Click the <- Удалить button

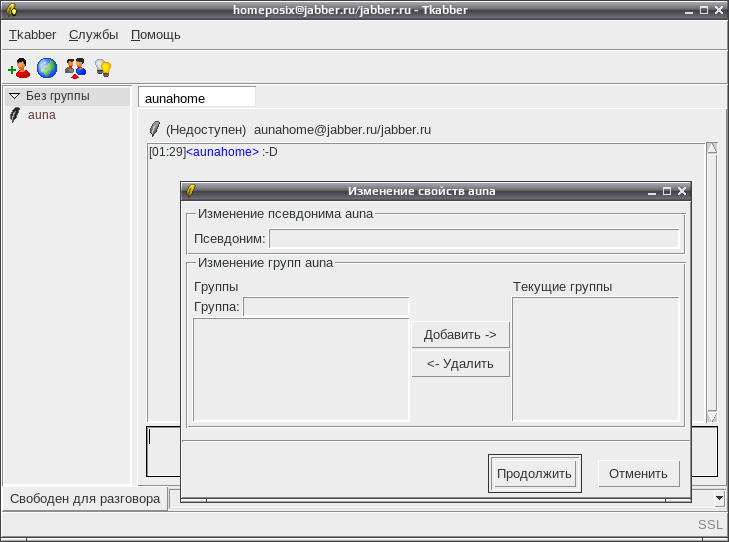point(460,364)
